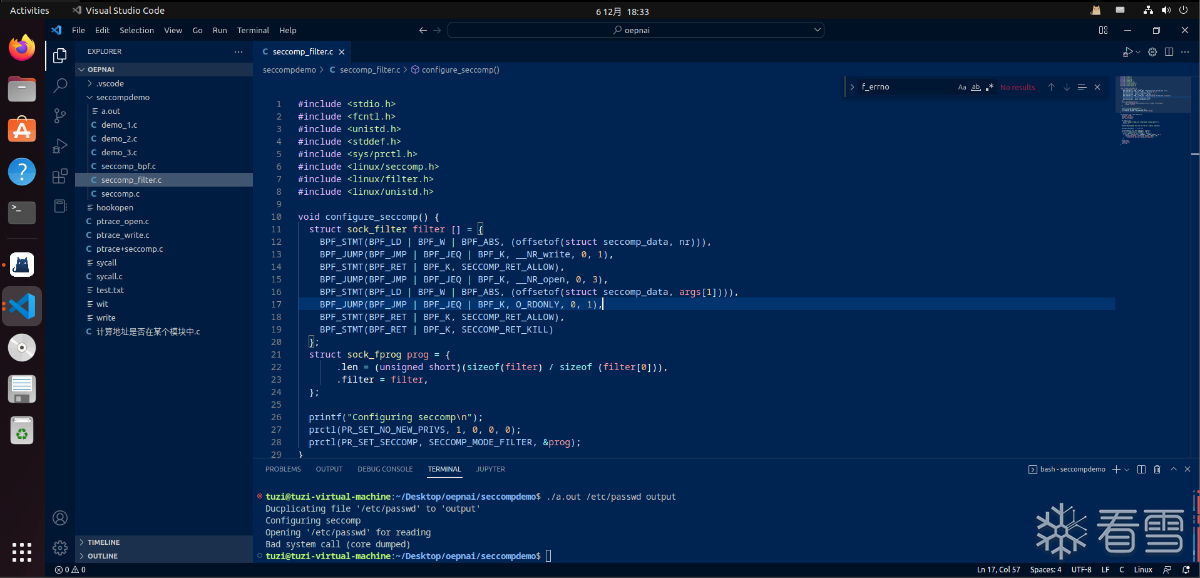Screen dimensions: 1200x578
Task: Open the Extensions view
Action: pyautogui.click(x=60, y=176)
